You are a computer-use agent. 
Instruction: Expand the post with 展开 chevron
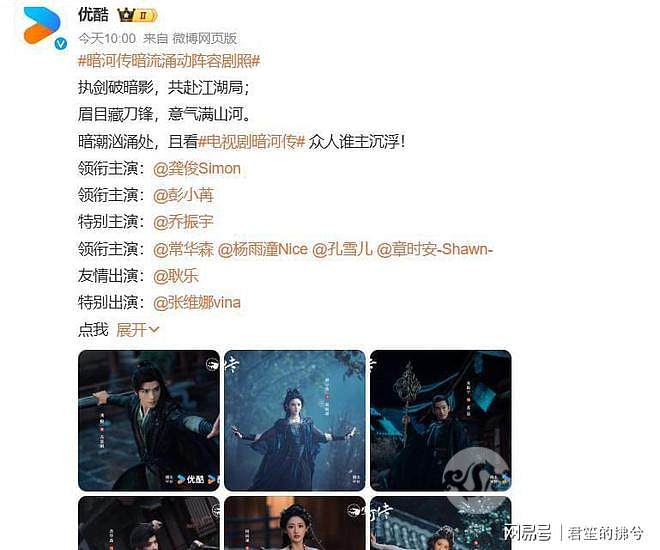pyautogui.click(x=138, y=329)
